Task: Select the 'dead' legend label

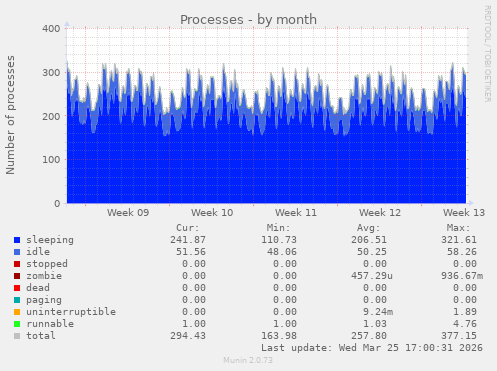Action: coord(38,288)
